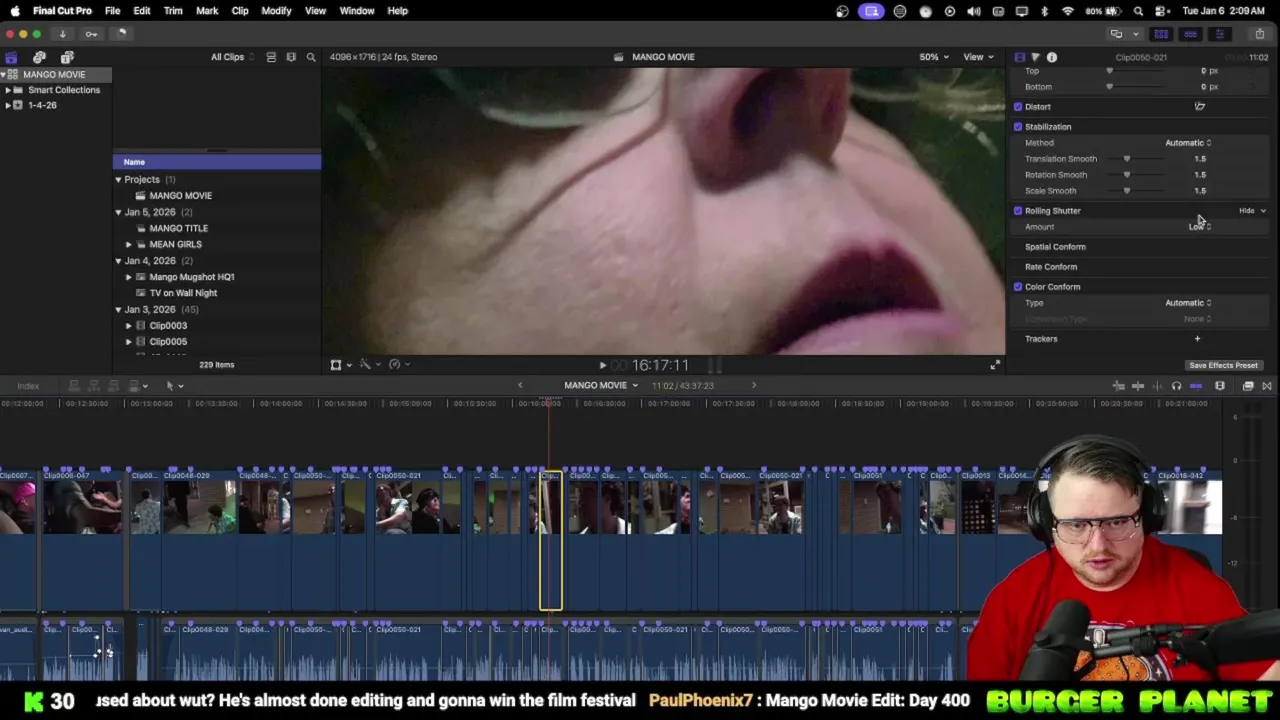Disable the Stabilization checkbox
The image size is (1280, 720).
click(1018, 127)
